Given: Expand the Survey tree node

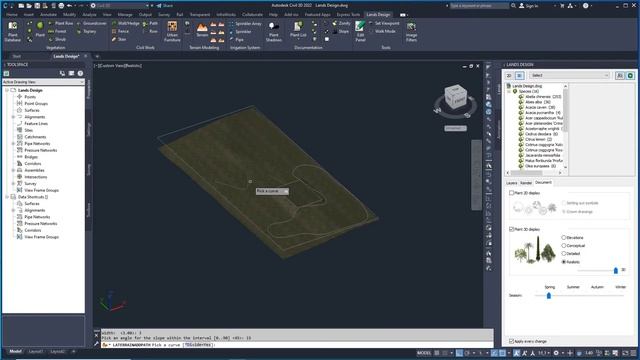Looking at the screenshot, I should [13, 184].
